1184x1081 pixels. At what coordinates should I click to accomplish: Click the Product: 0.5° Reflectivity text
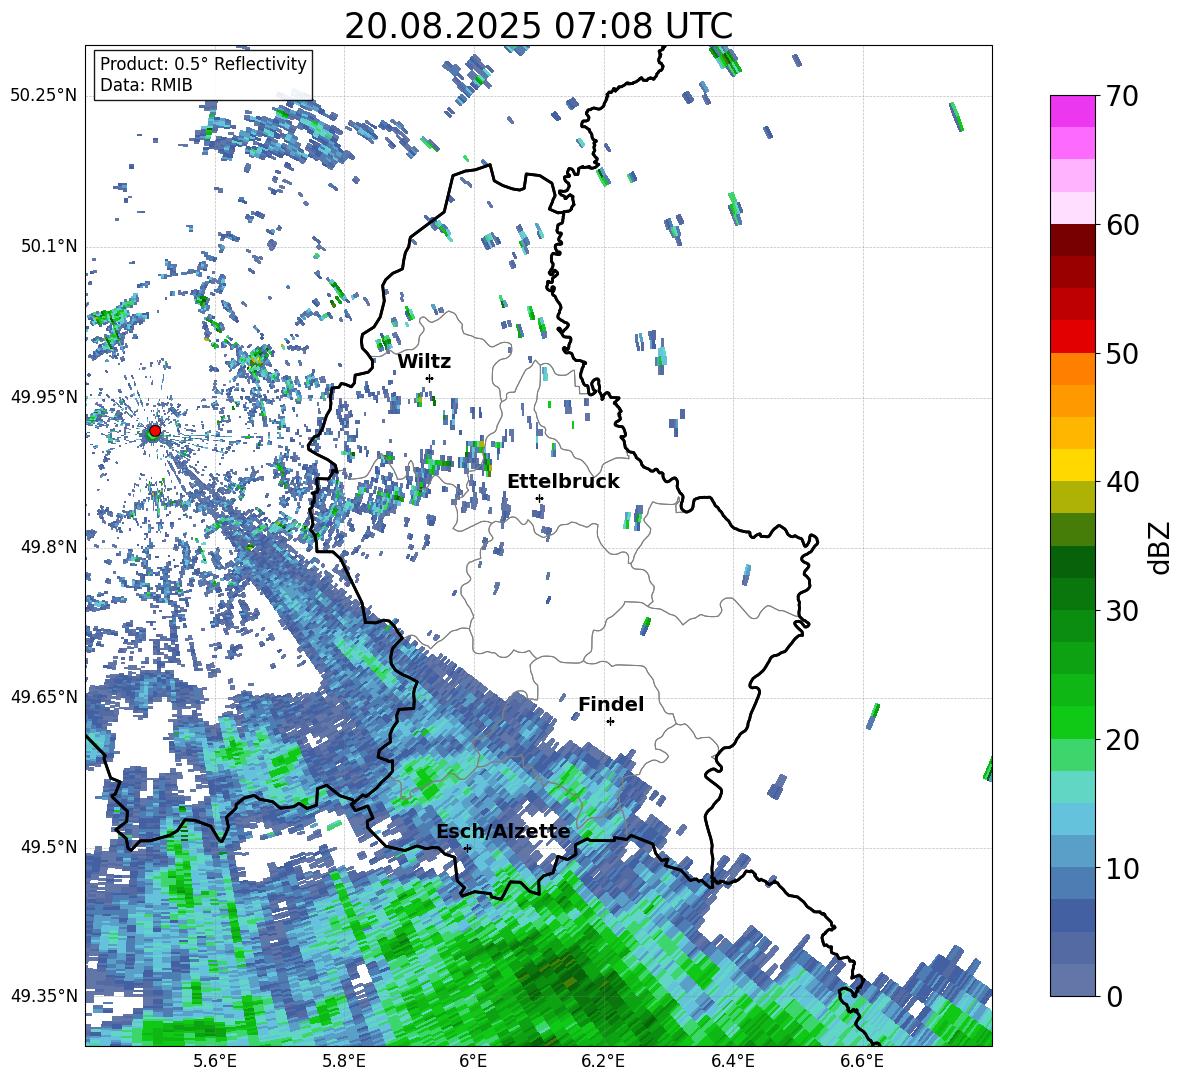(x=203, y=64)
